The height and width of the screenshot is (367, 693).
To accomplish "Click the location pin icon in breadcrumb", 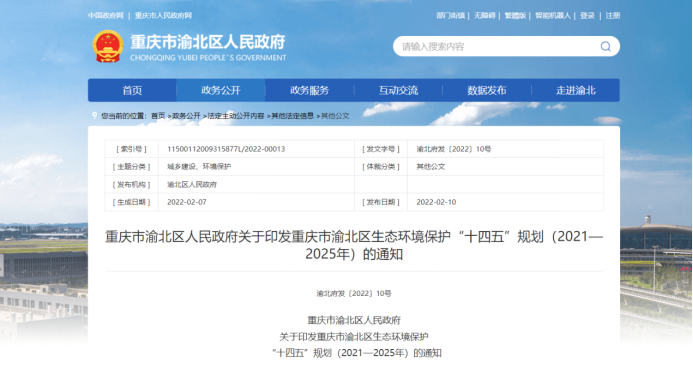I will tap(95, 115).
